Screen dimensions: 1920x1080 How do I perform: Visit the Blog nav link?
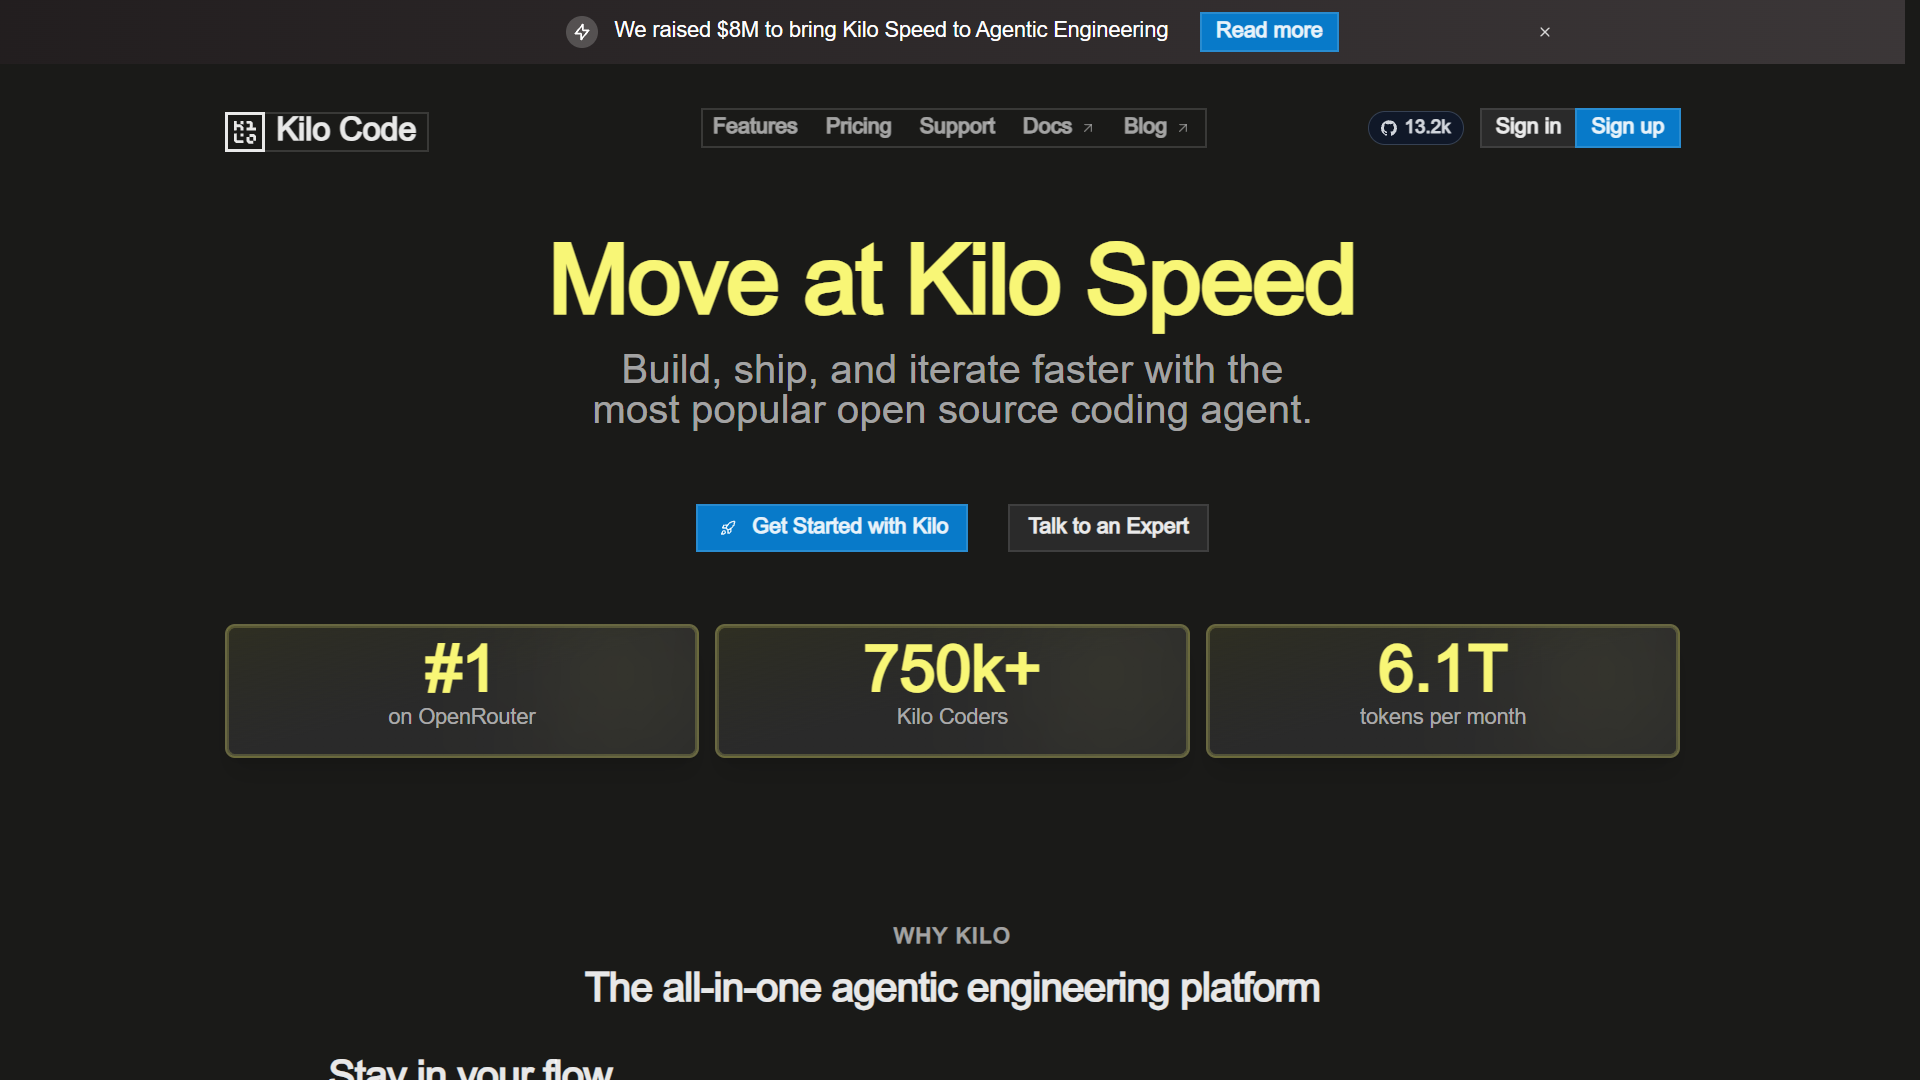1156,127
